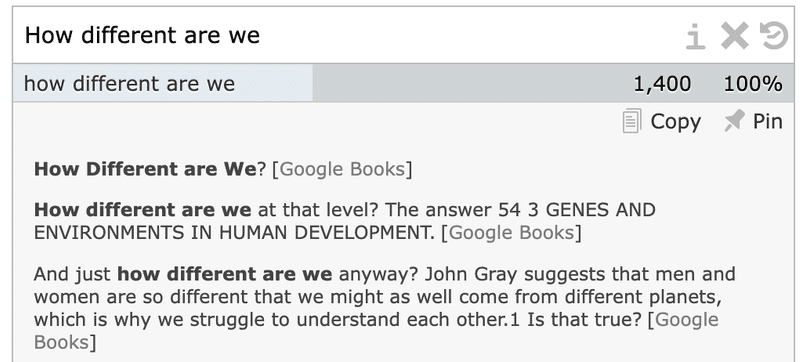Viewport: 800px width, 362px height.
Task: Open Google Books link after "How Different are We?"
Action: [x=342, y=169]
